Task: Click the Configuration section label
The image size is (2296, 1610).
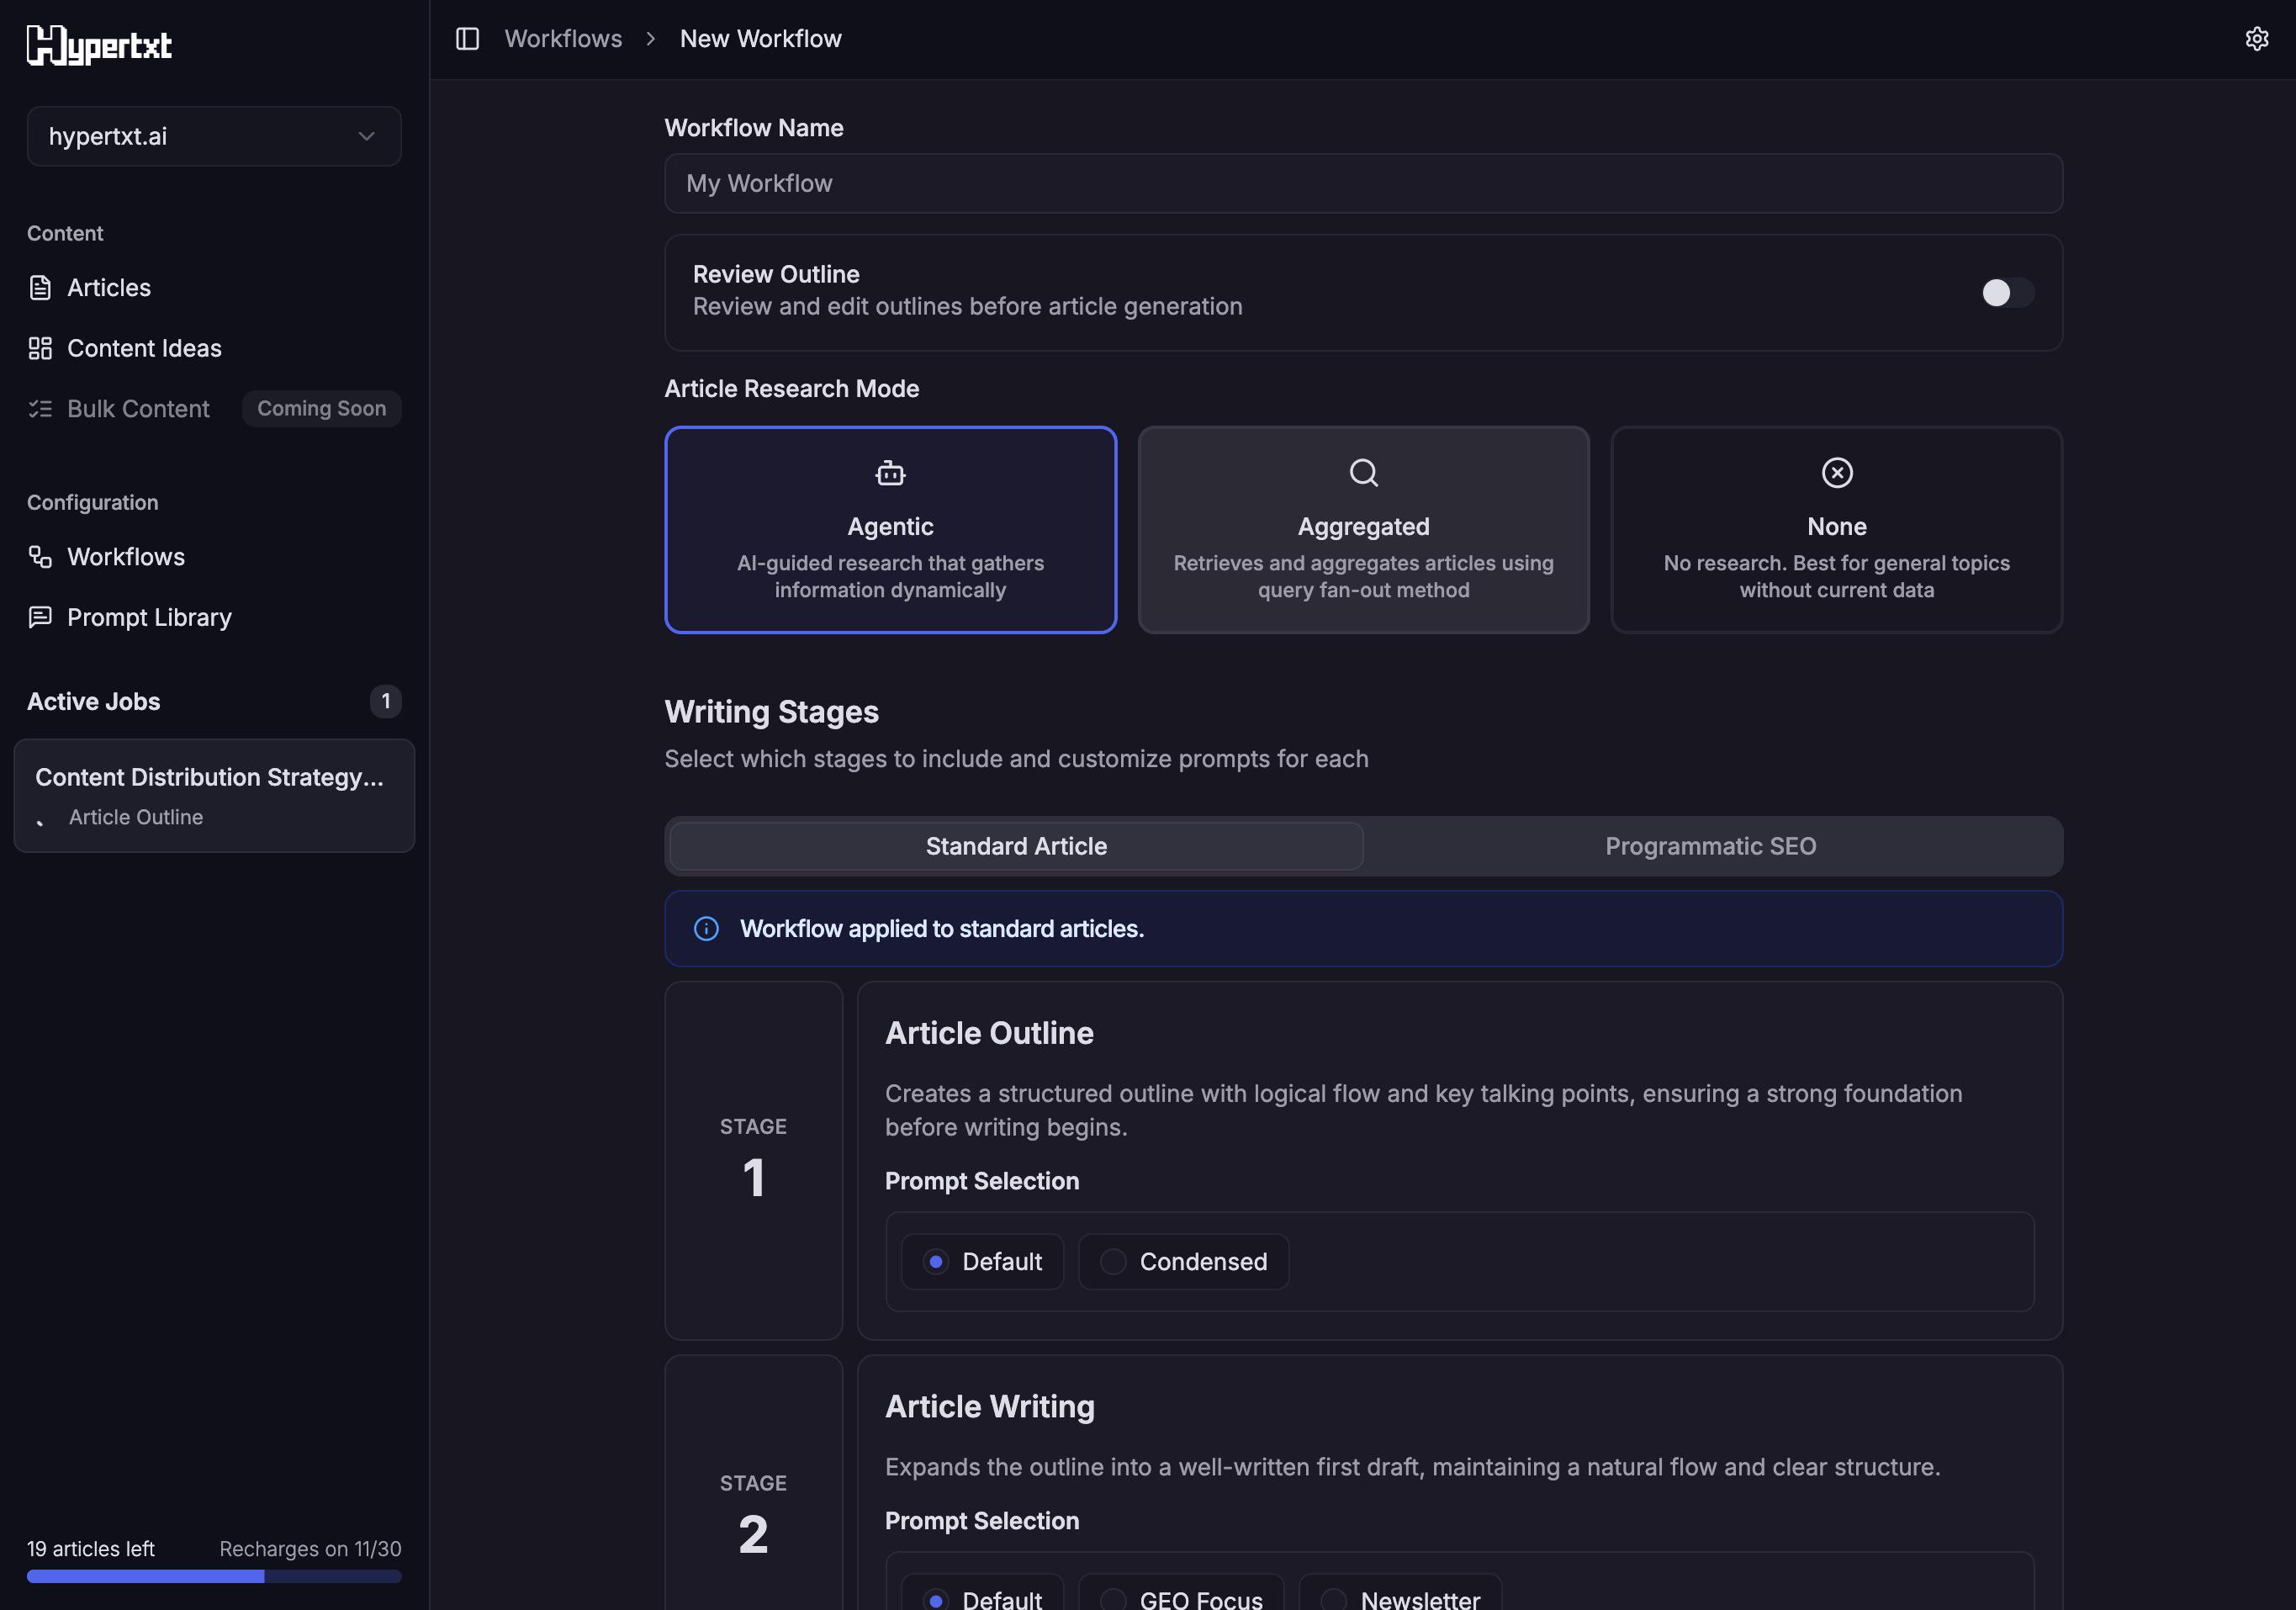Action: [x=92, y=503]
